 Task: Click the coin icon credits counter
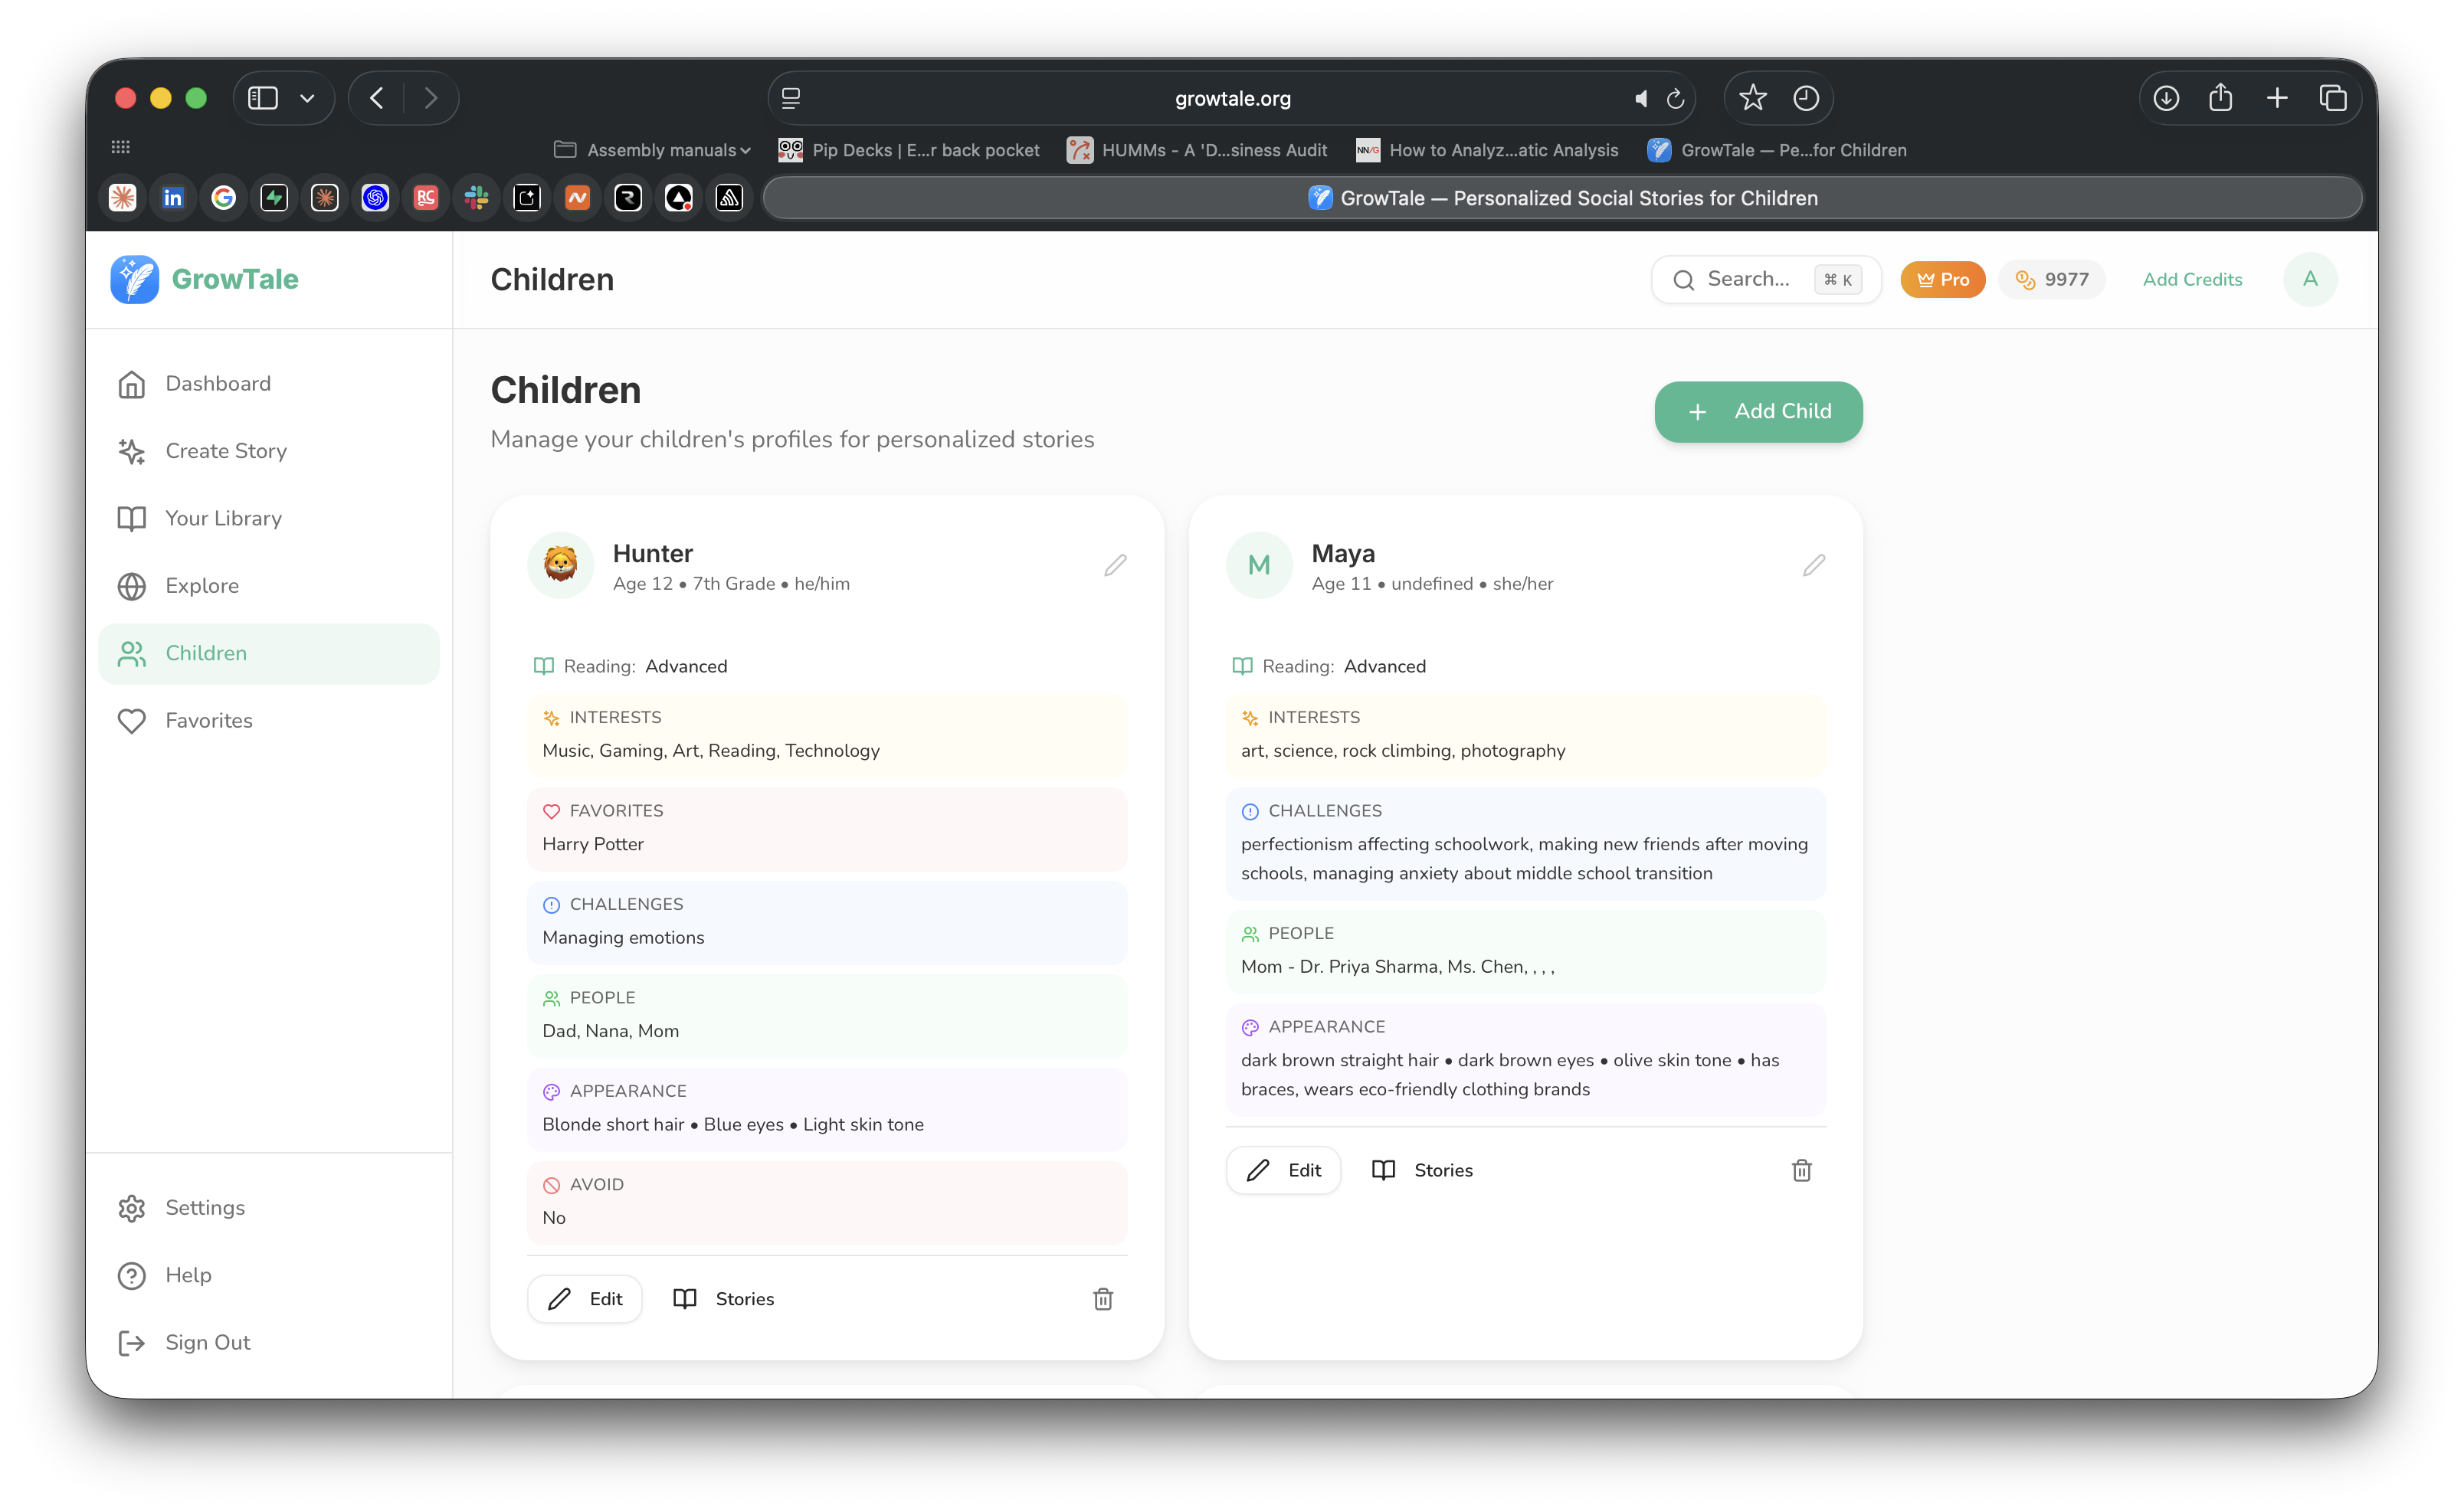tap(2026, 280)
